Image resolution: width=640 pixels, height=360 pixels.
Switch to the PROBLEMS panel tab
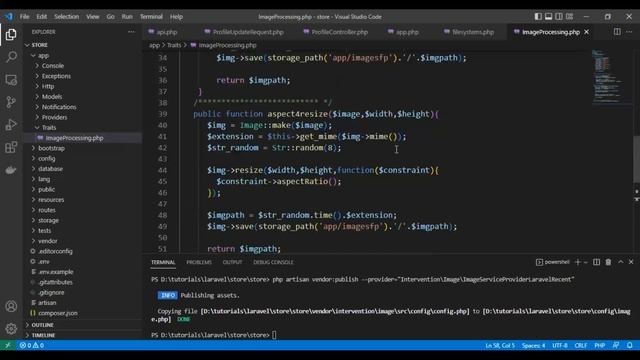(199, 262)
